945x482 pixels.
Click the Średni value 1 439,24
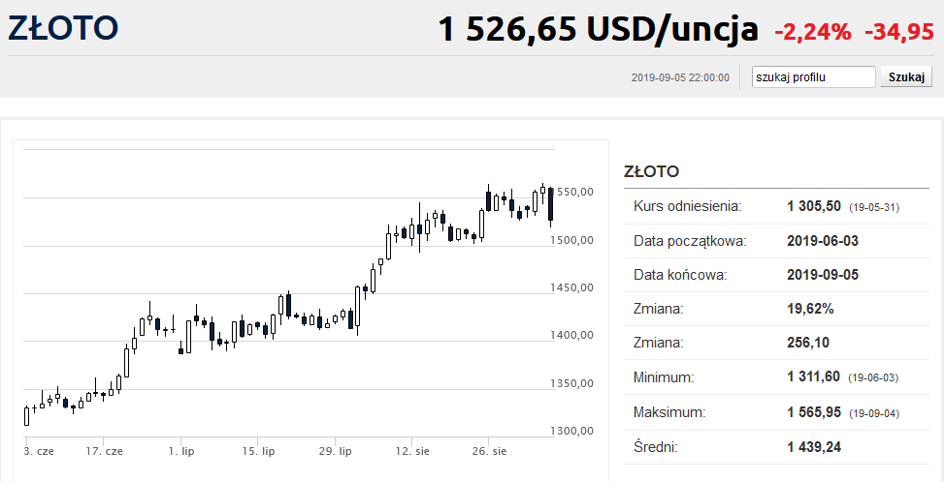[x=814, y=447]
